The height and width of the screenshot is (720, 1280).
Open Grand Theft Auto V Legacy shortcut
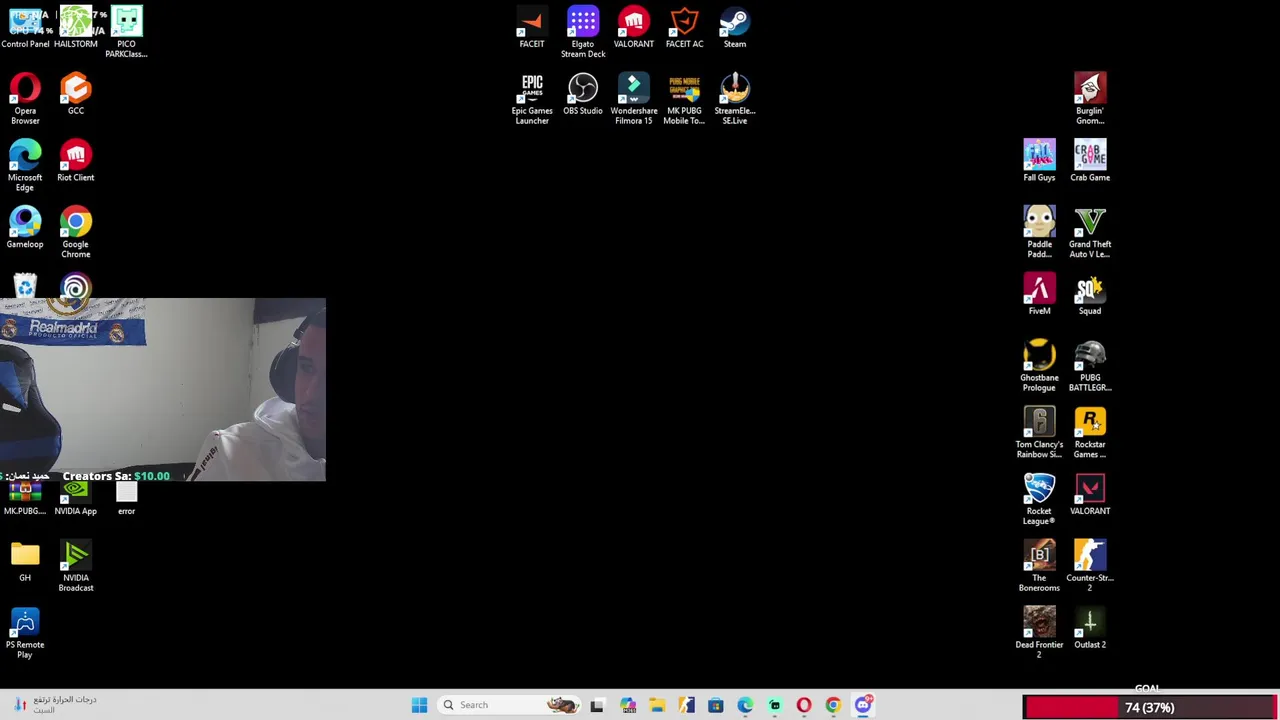(1090, 232)
